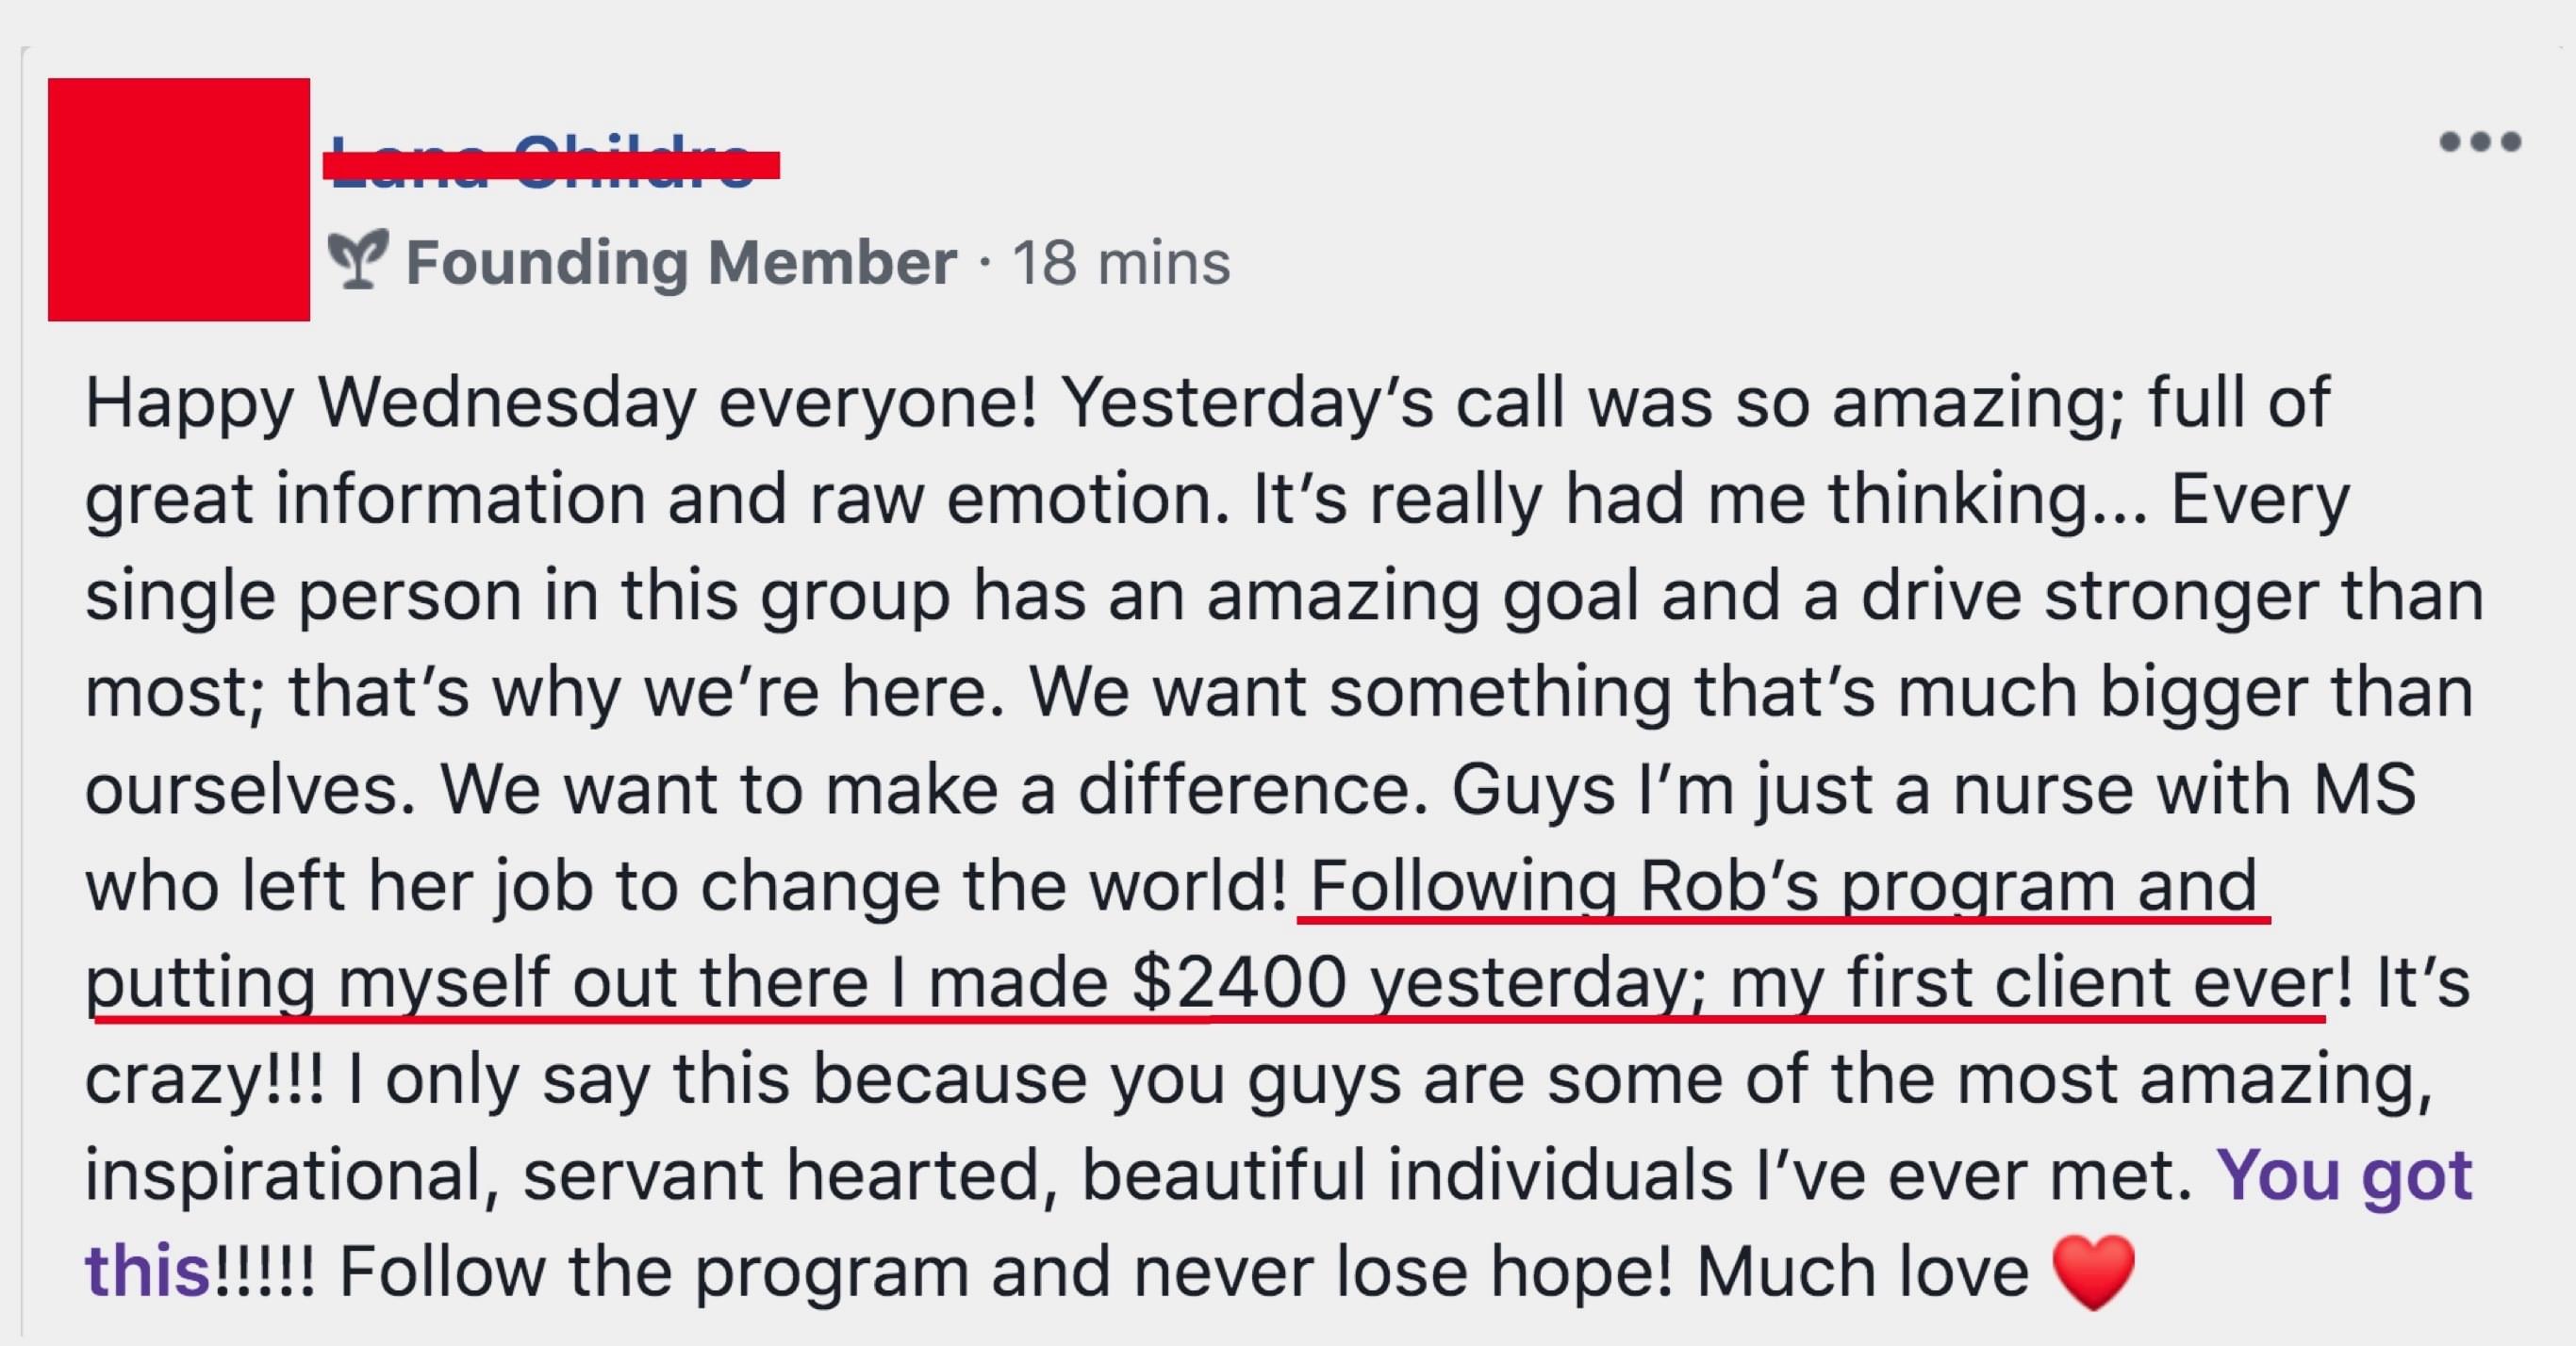Click the "Founding Member" label

pos(682,262)
